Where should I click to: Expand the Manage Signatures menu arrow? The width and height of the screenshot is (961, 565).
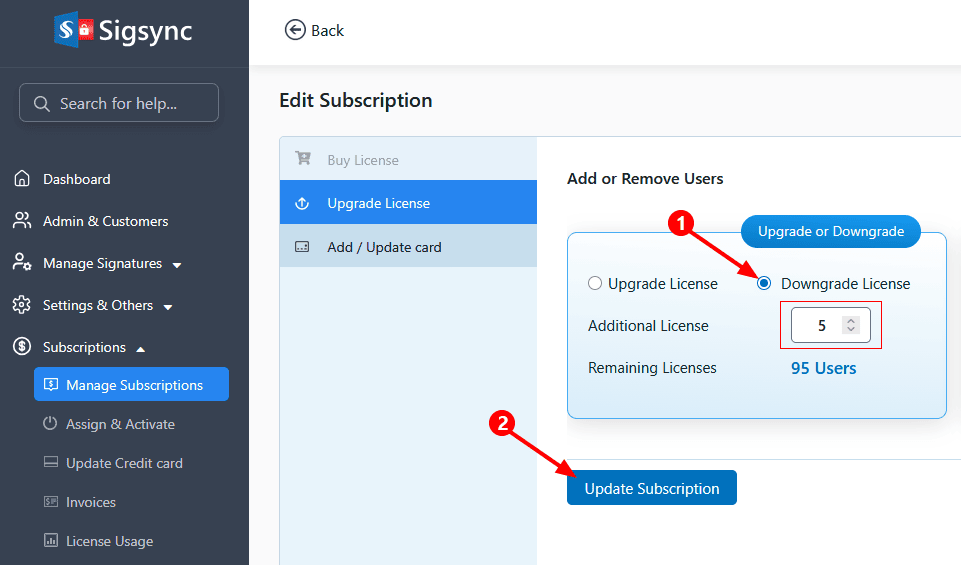(x=177, y=265)
